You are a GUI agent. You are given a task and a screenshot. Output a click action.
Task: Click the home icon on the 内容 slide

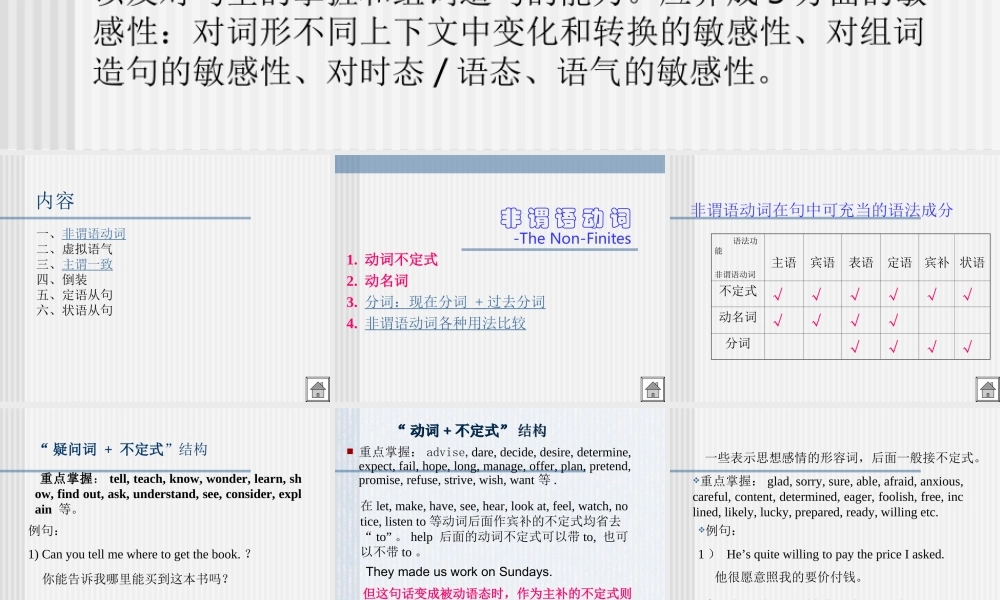coord(318,389)
